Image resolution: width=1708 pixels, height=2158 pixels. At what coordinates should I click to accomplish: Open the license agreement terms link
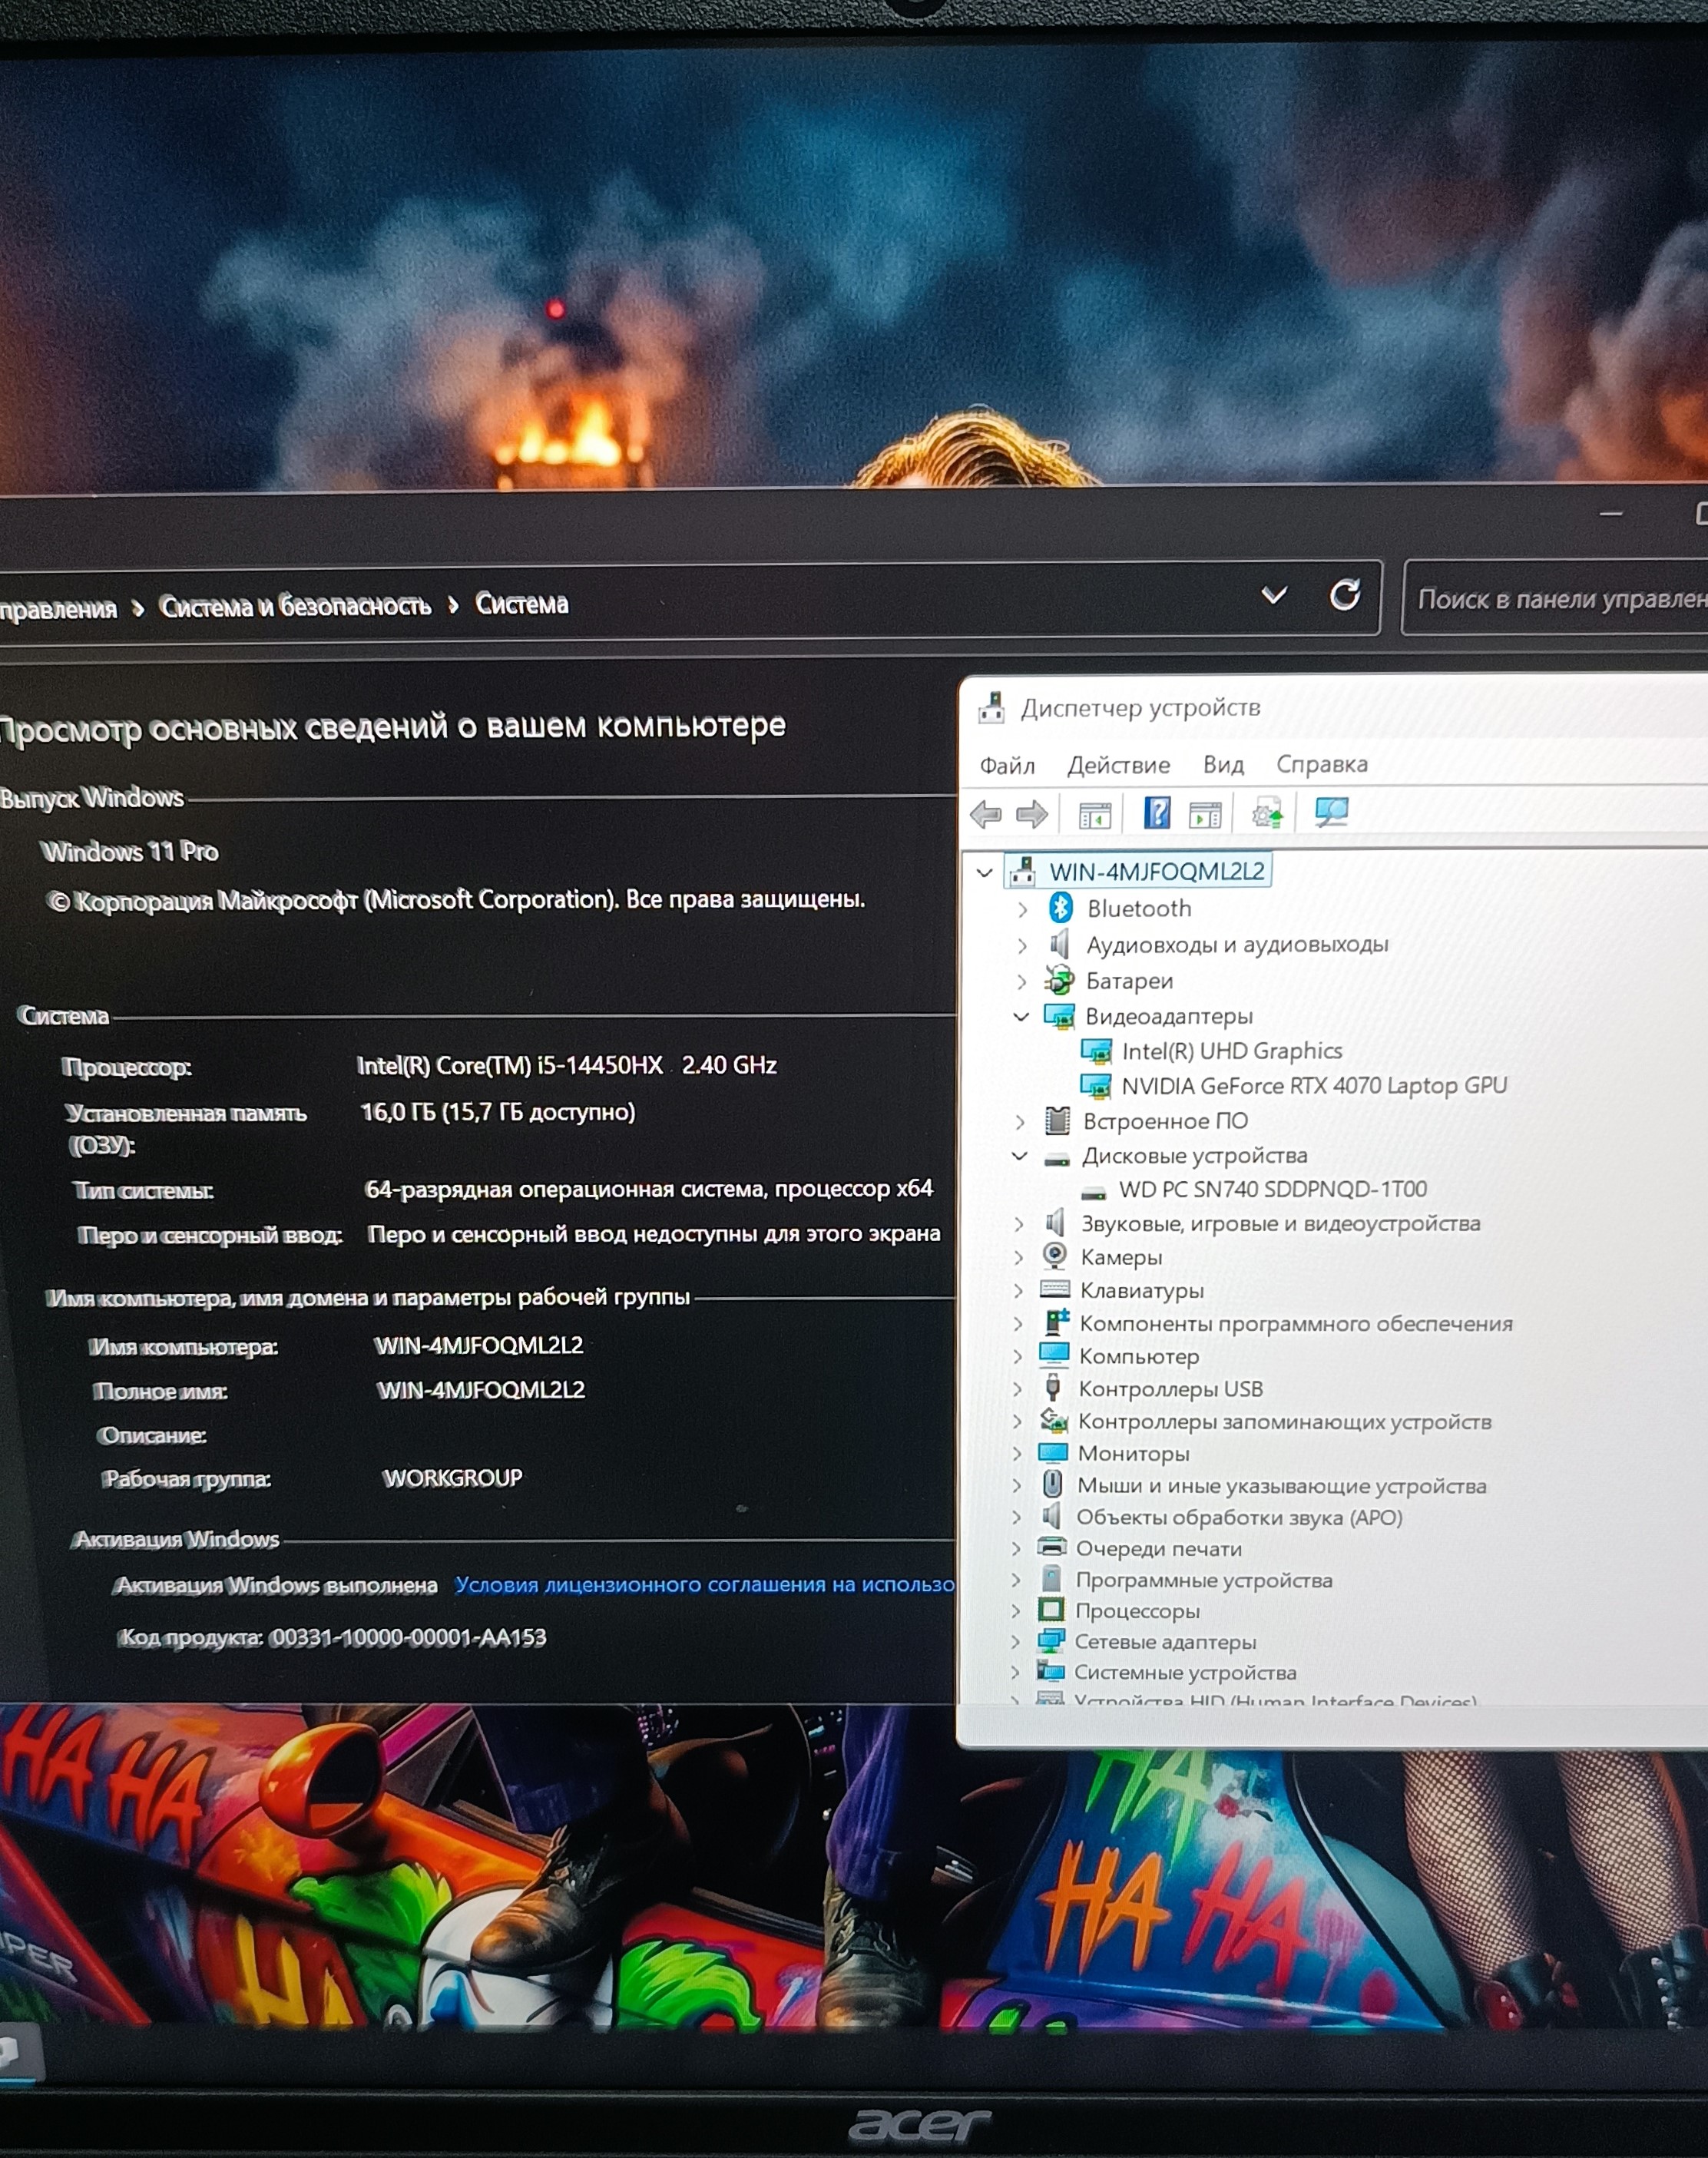pyautogui.click(x=705, y=1585)
